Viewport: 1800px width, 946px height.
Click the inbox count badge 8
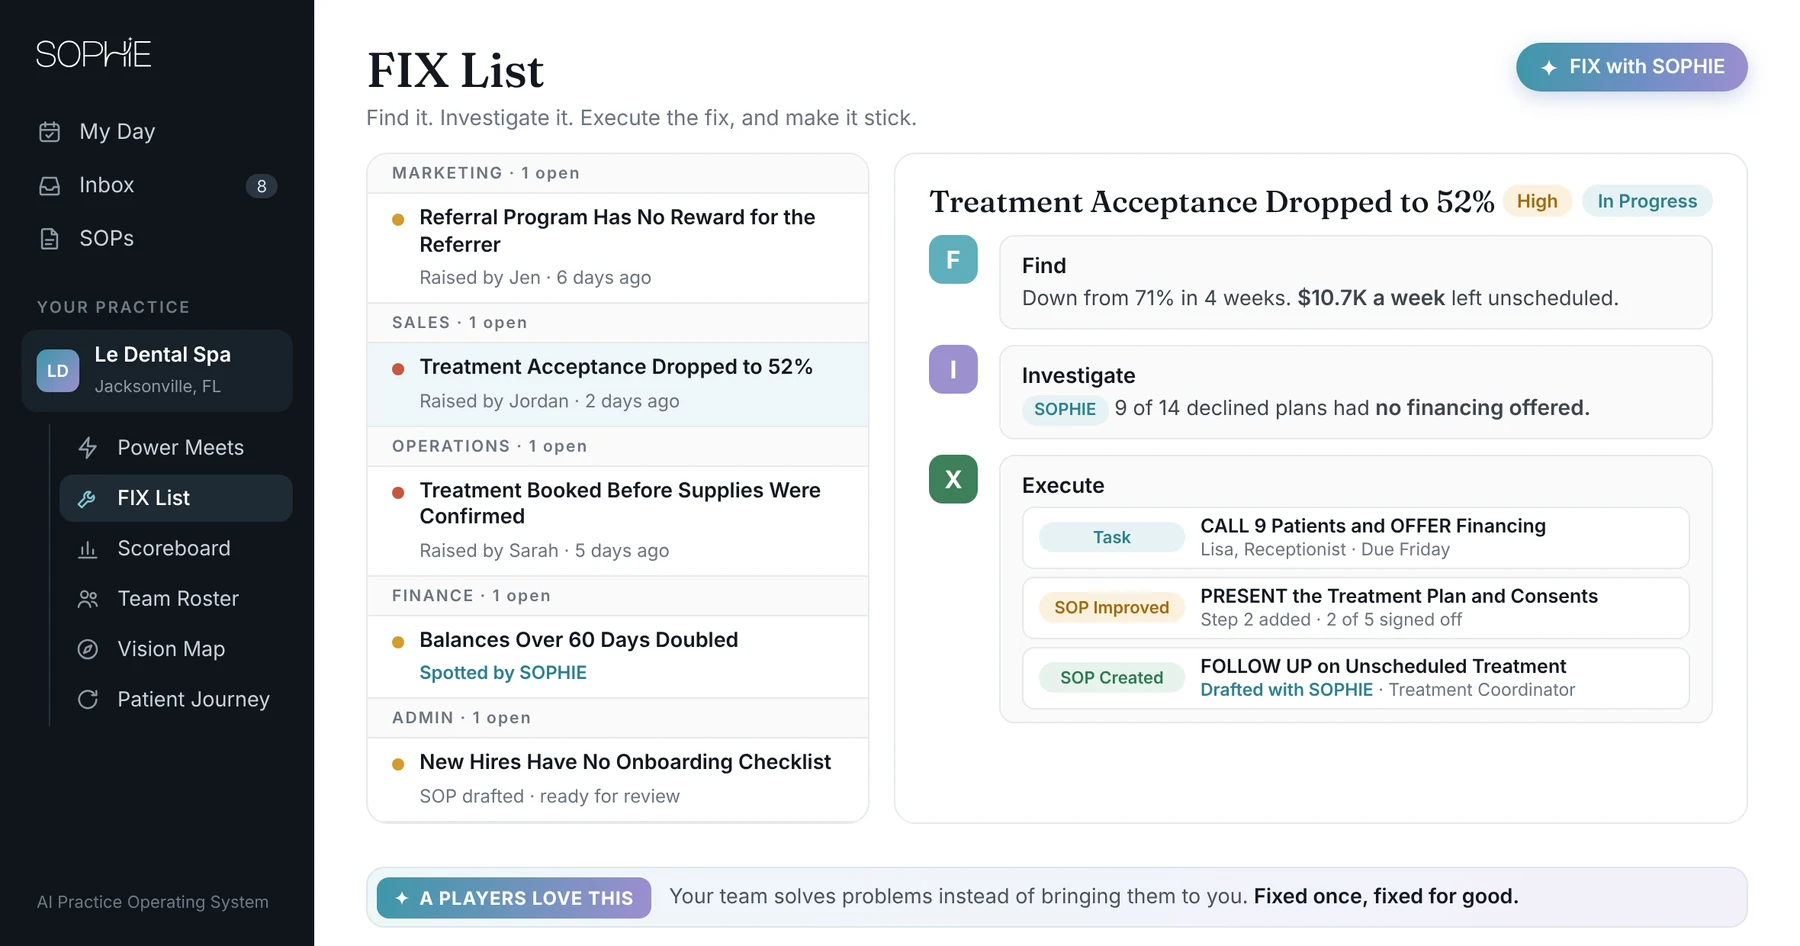click(262, 186)
